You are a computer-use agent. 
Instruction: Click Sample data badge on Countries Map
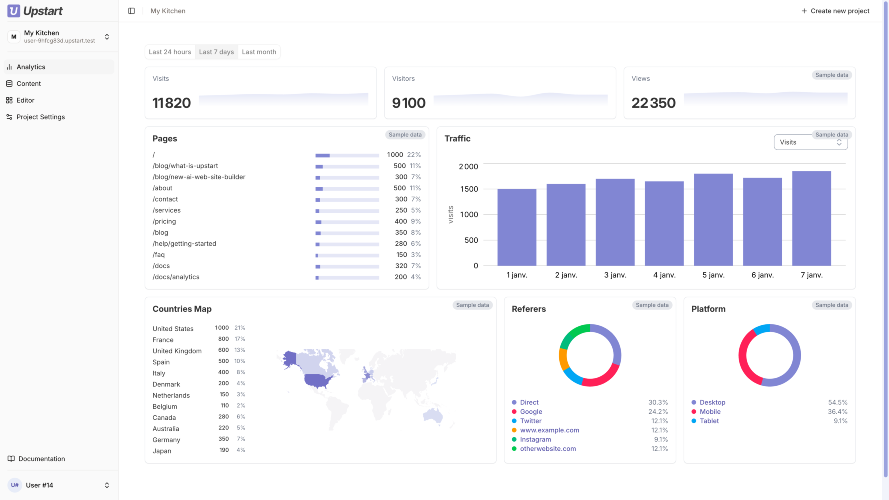[472, 305]
